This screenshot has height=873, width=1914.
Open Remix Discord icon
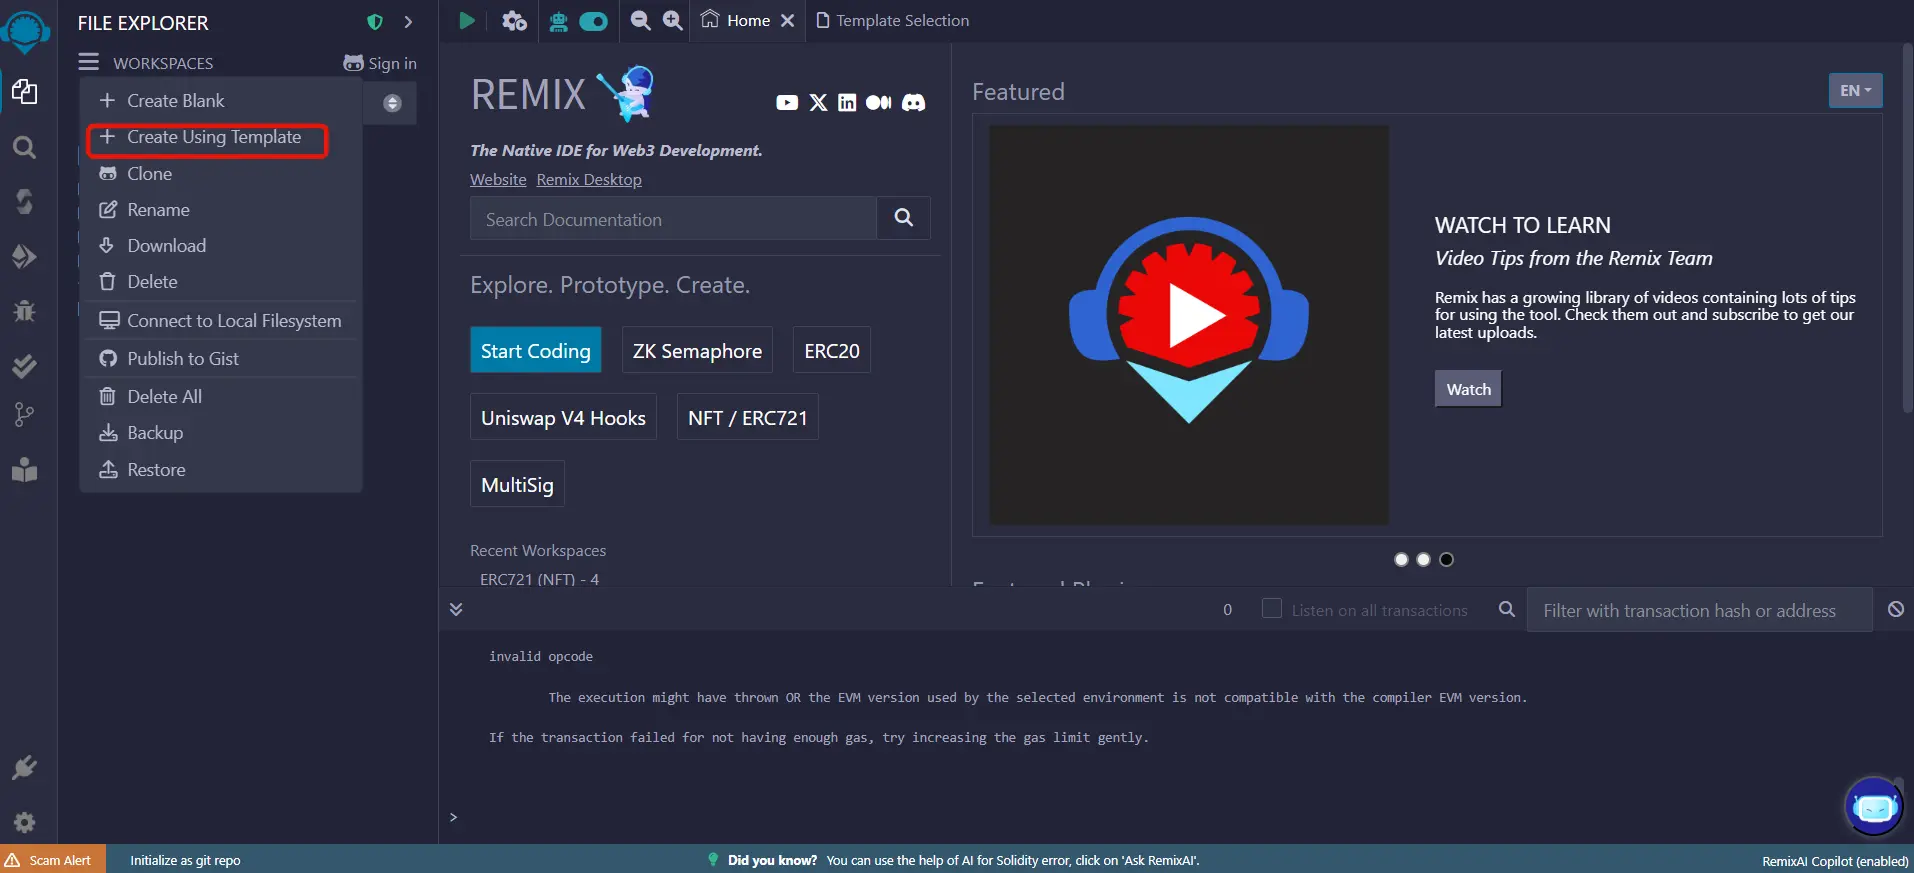(x=914, y=102)
